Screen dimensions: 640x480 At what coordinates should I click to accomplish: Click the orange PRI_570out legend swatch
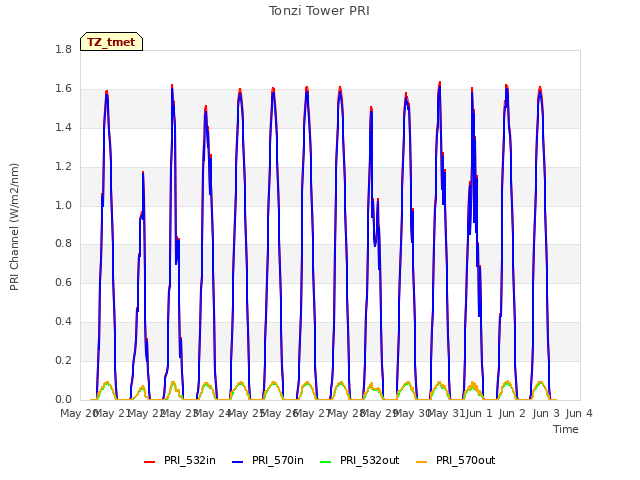click(422, 462)
